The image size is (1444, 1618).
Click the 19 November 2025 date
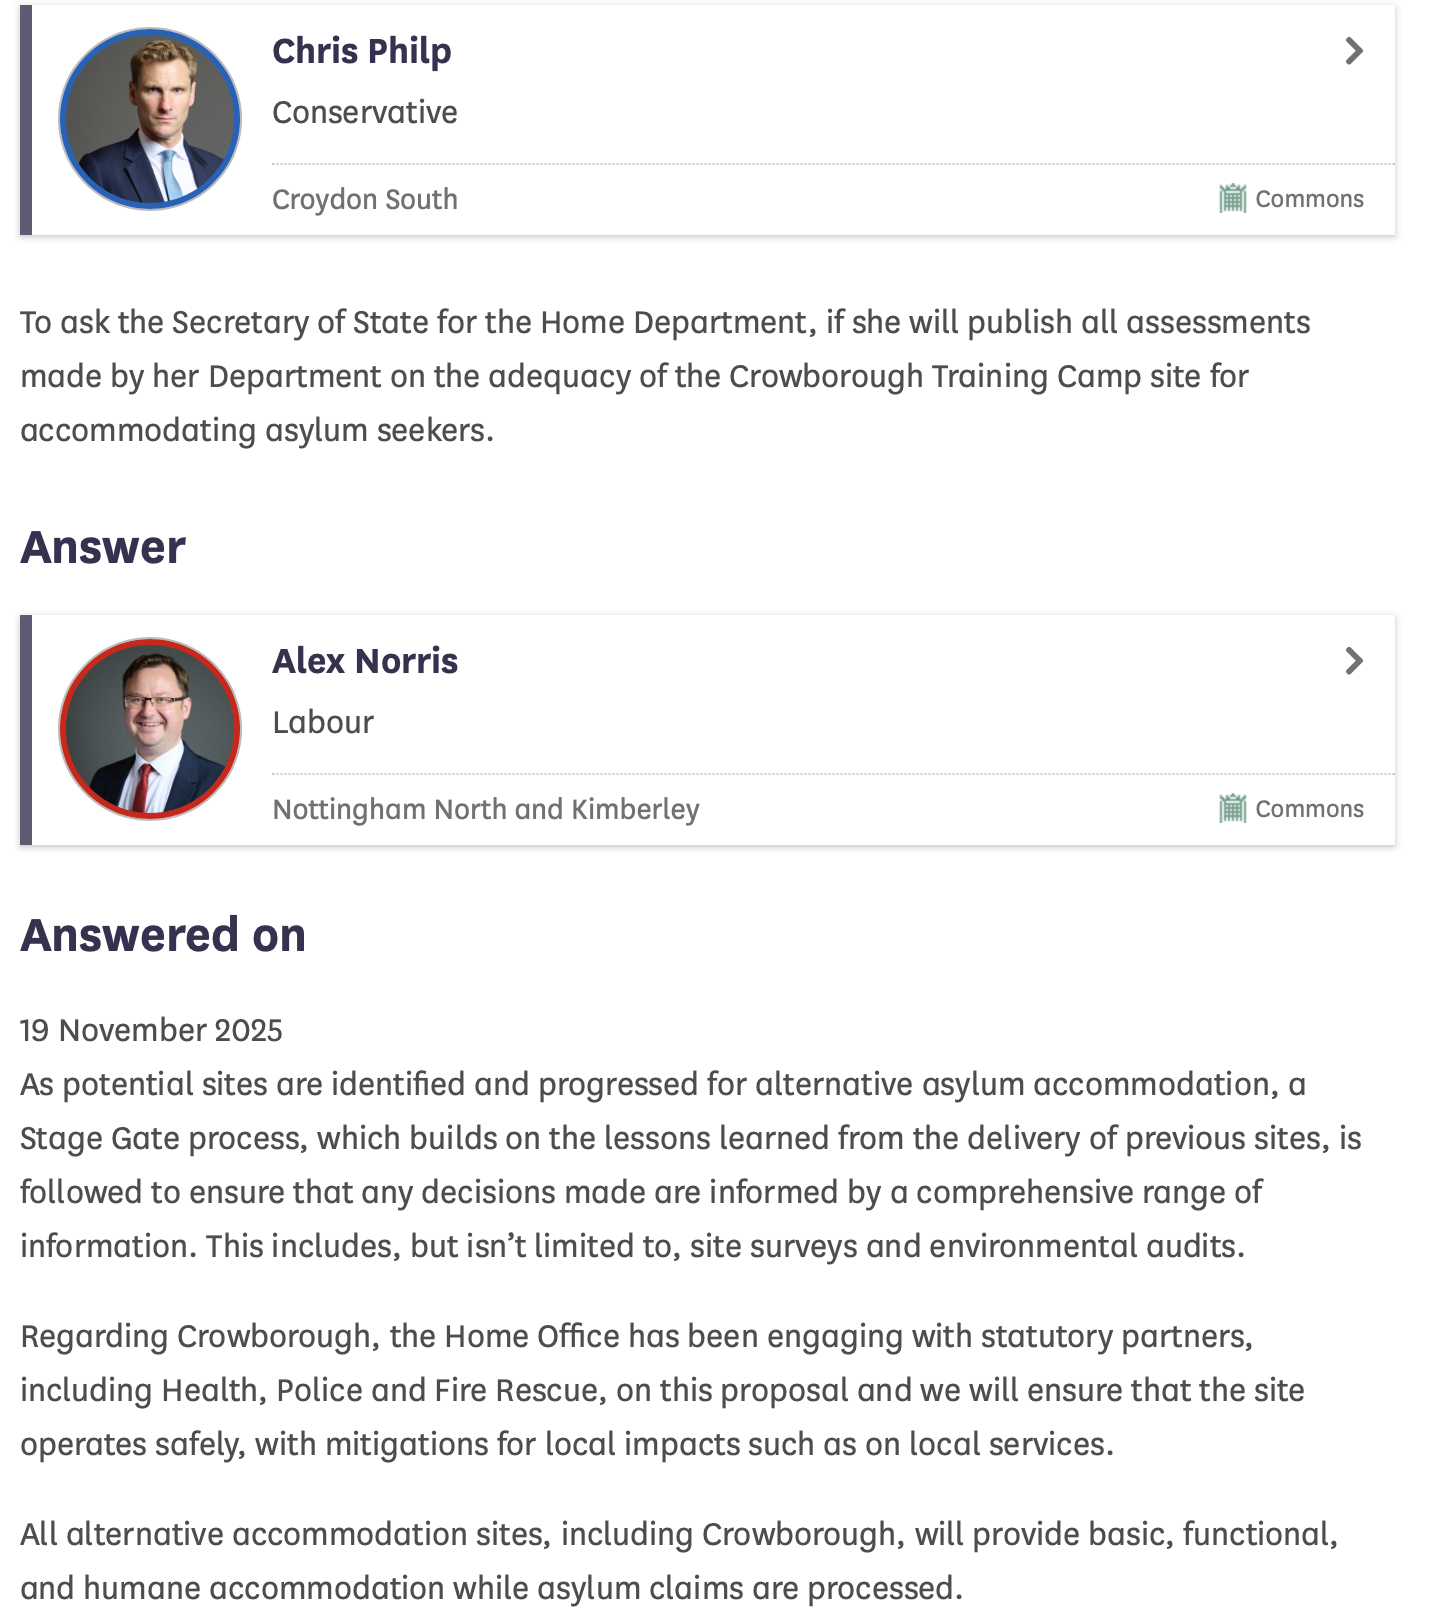click(151, 1030)
